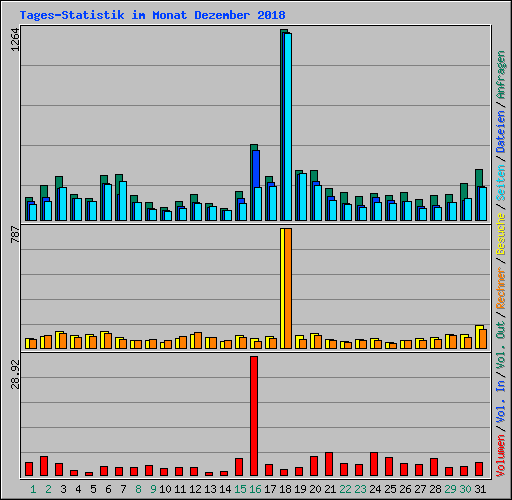This screenshot has width=512, height=500.
Task: Click the "Volumen" legend label
Action: (x=501, y=456)
